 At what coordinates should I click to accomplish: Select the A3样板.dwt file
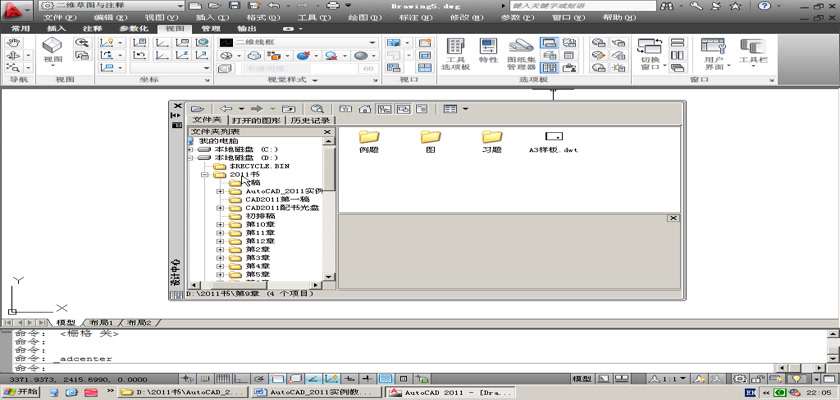click(x=553, y=142)
